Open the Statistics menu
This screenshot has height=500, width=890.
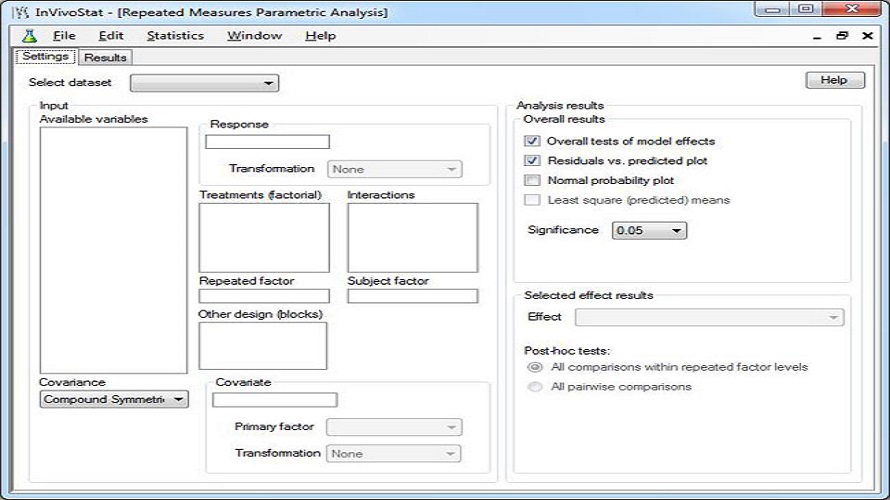[175, 36]
